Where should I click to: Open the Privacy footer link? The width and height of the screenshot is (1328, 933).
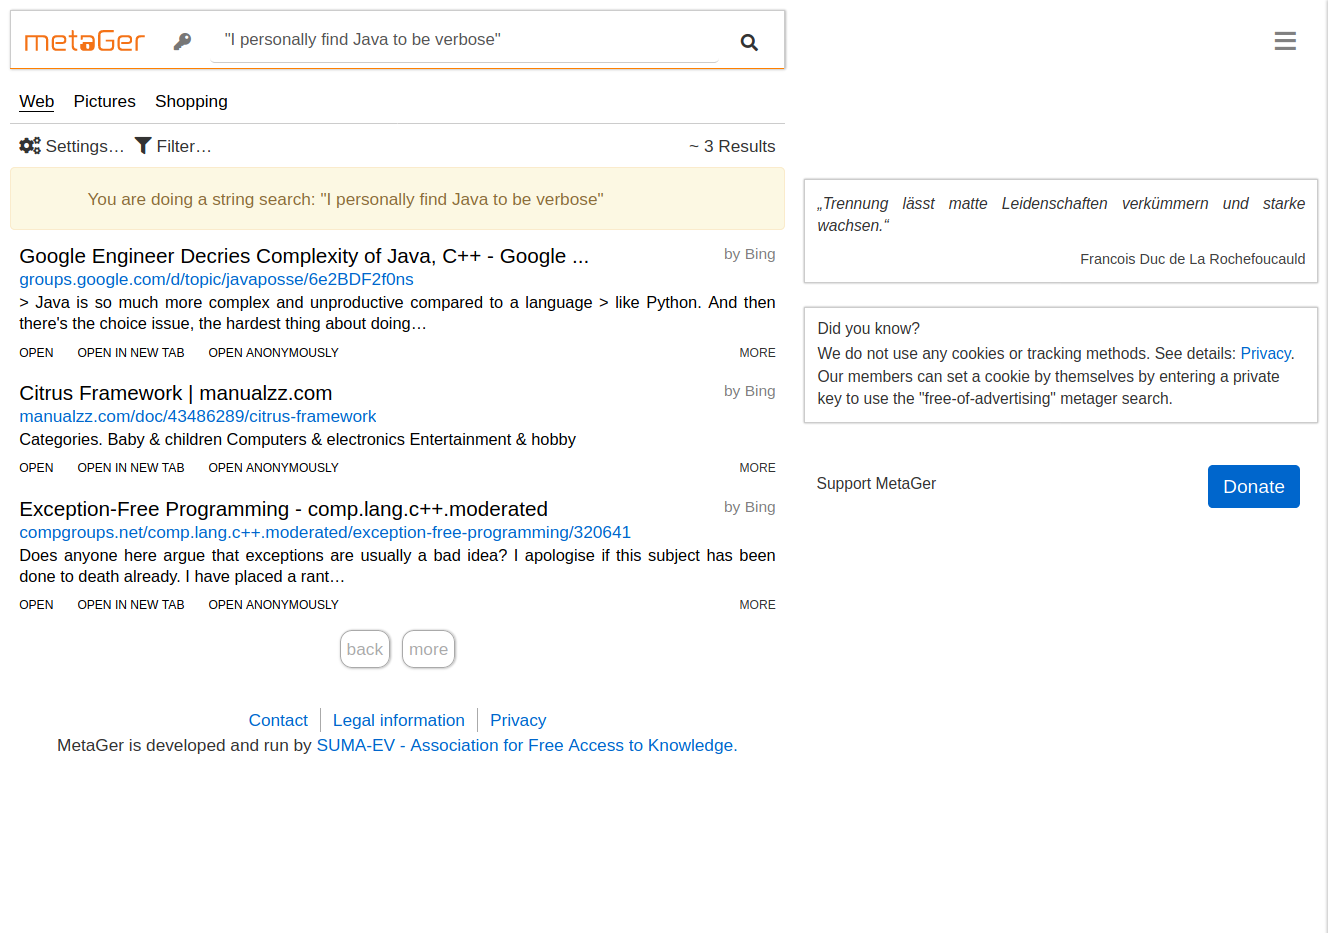pos(518,720)
